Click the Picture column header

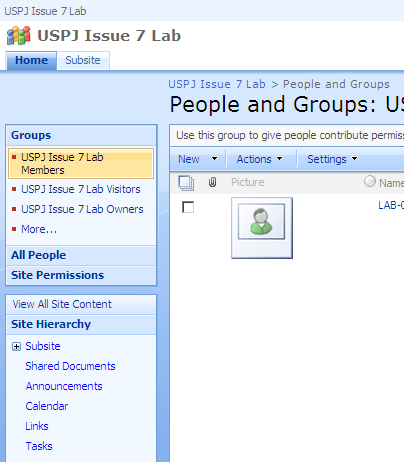248,182
